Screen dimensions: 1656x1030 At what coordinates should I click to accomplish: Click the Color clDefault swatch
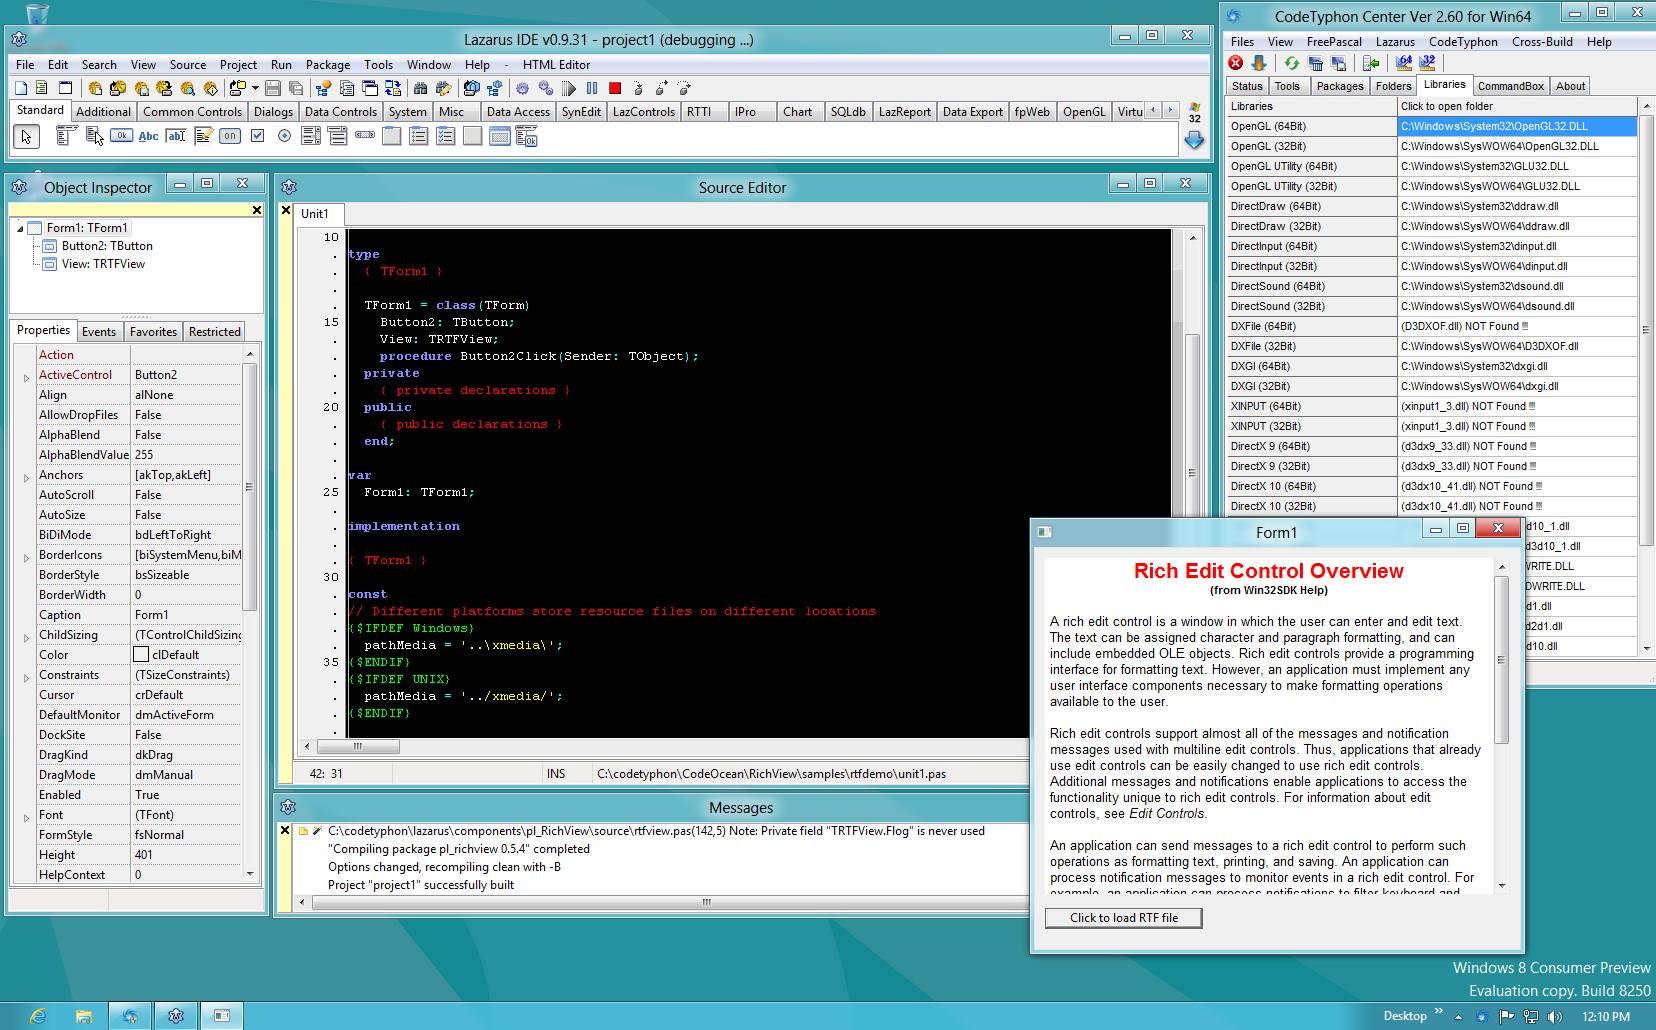click(141, 654)
